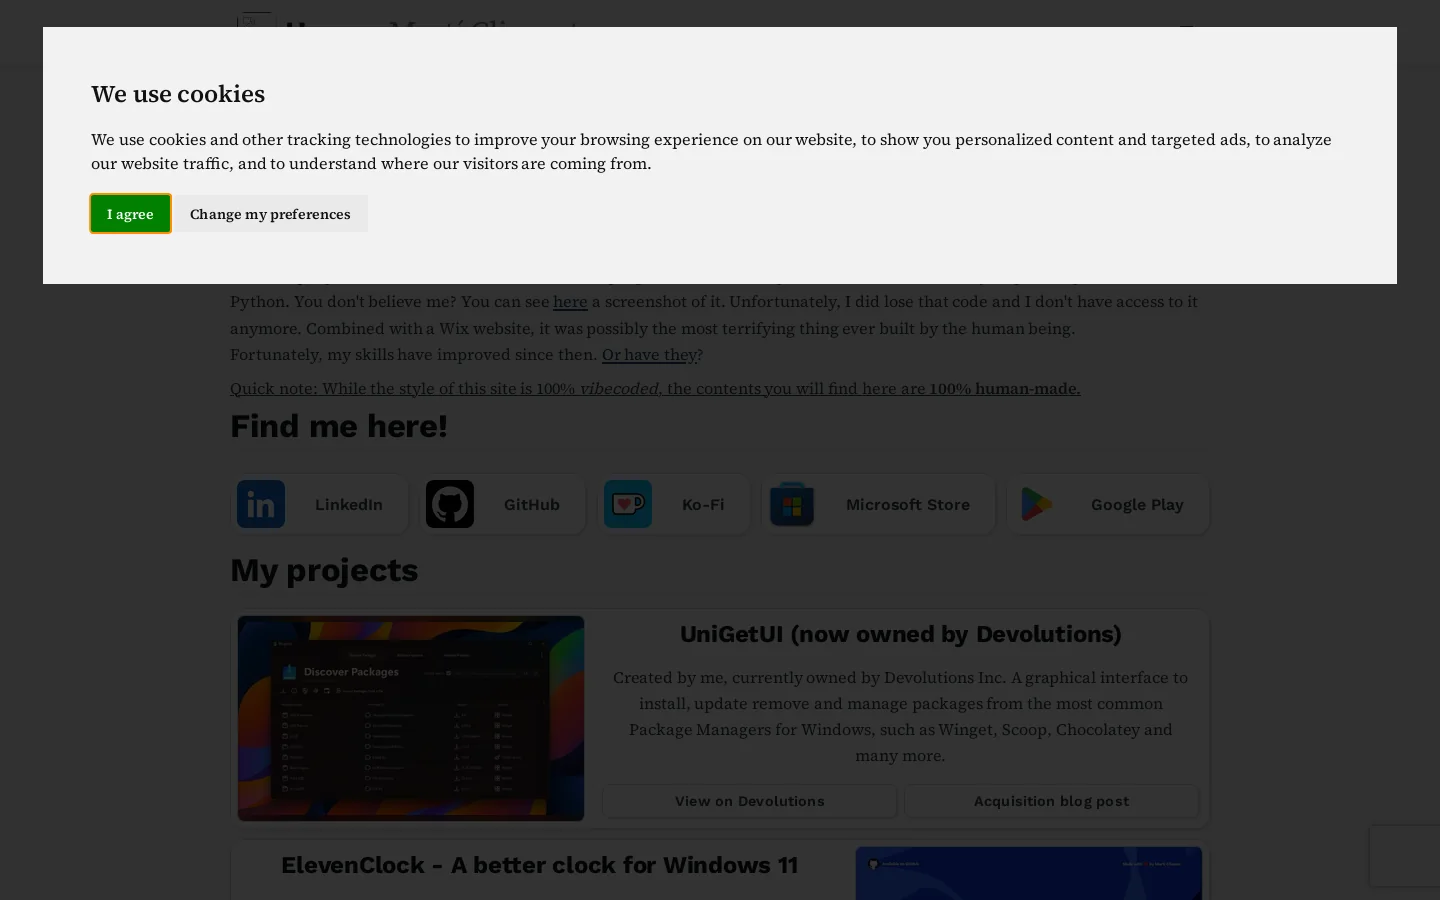Open the LinkedIn text label
This screenshot has width=1440, height=900.
point(349,505)
